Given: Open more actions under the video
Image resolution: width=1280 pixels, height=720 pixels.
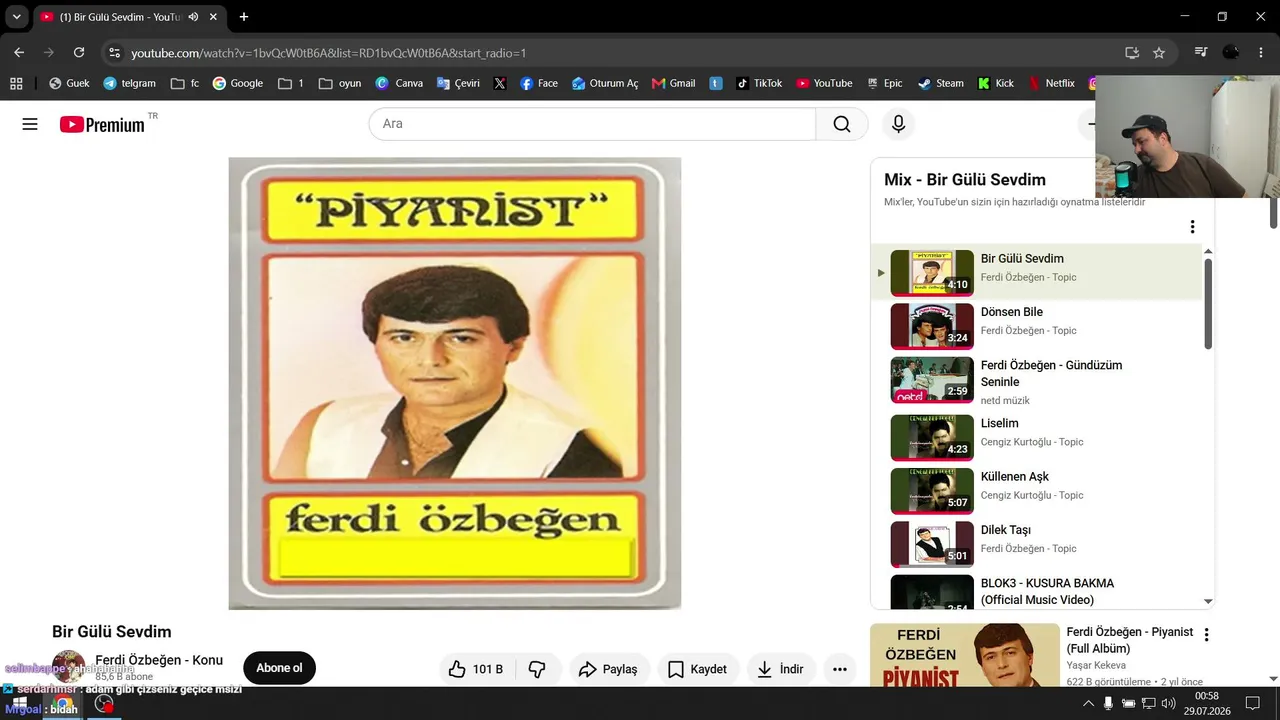Looking at the screenshot, I should coord(840,669).
